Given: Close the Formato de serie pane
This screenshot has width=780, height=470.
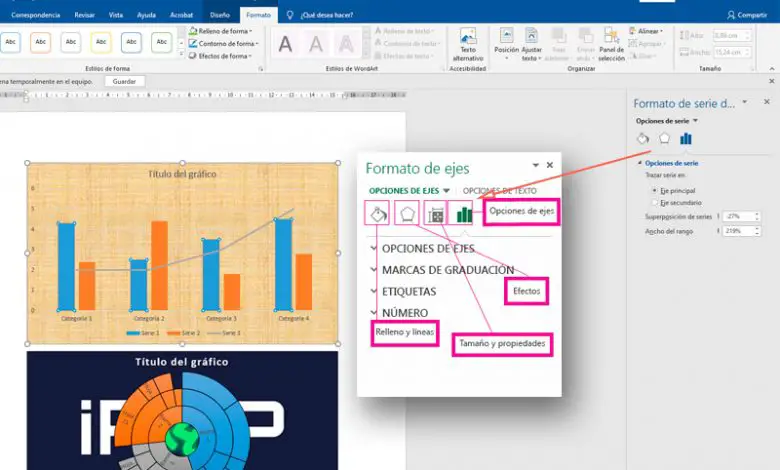Looking at the screenshot, I should click(x=767, y=102).
